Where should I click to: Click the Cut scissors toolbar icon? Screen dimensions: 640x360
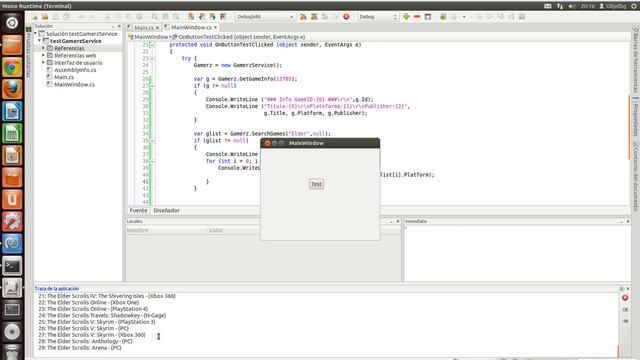[x=107, y=17]
